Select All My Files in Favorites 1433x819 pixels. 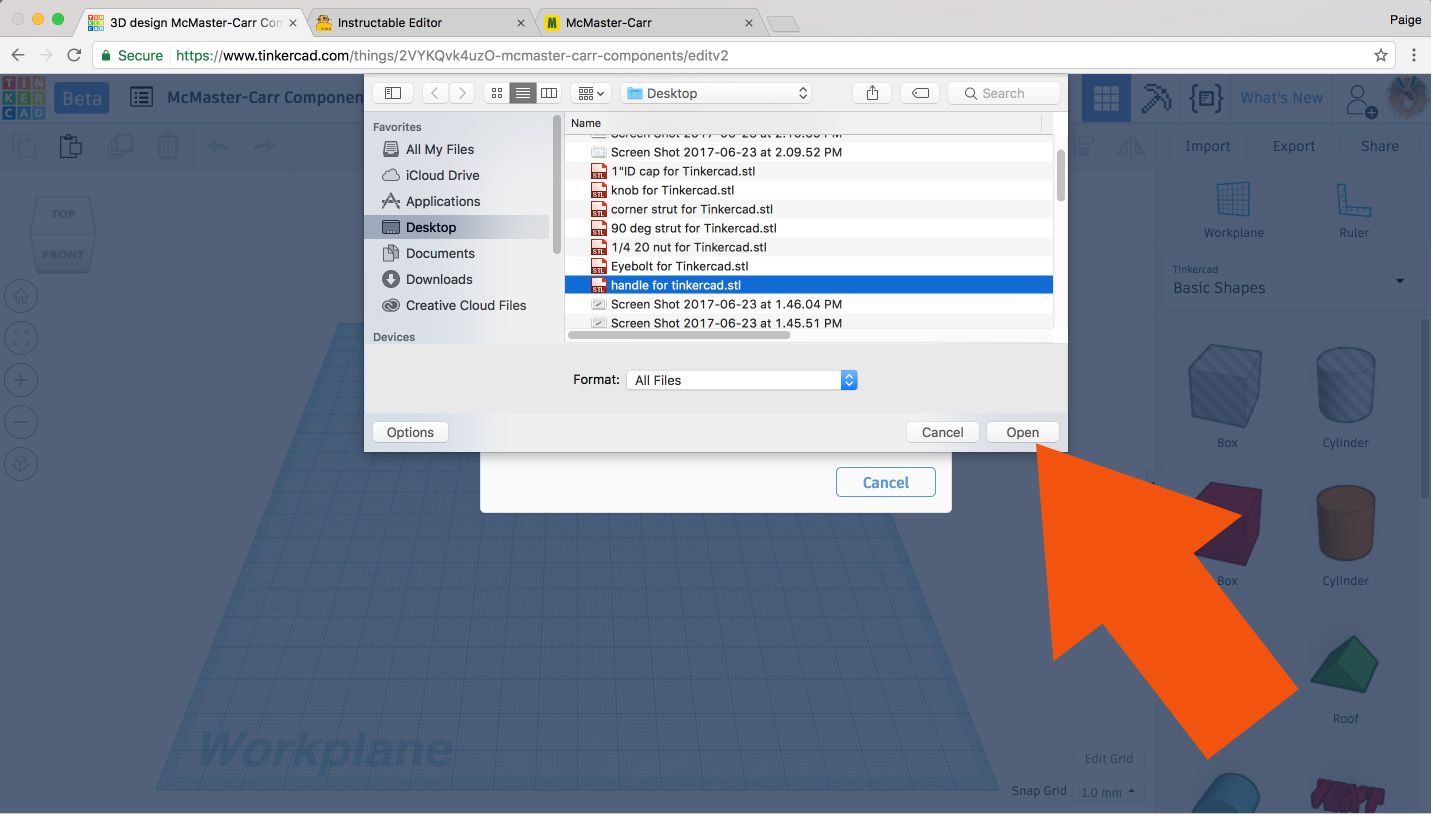(440, 149)
